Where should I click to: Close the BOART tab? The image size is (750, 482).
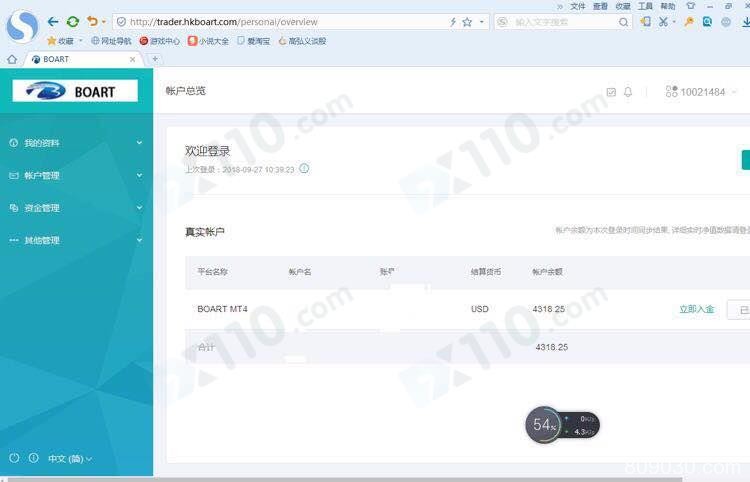pos(132,59)
